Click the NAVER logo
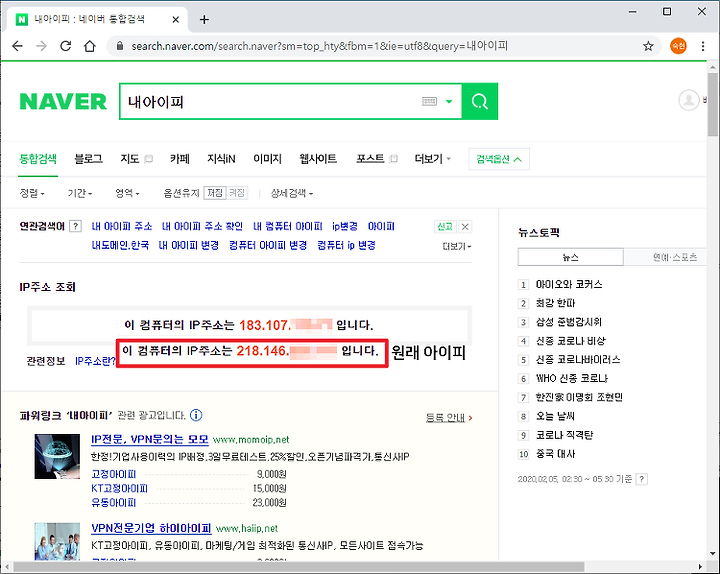720x574 pixels. 63,101
